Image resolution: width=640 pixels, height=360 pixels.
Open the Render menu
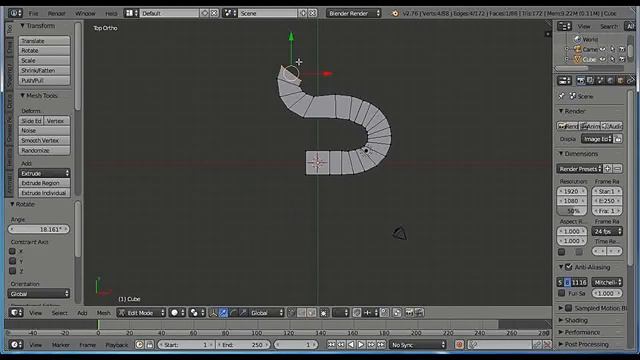click(x=56, y=13)
